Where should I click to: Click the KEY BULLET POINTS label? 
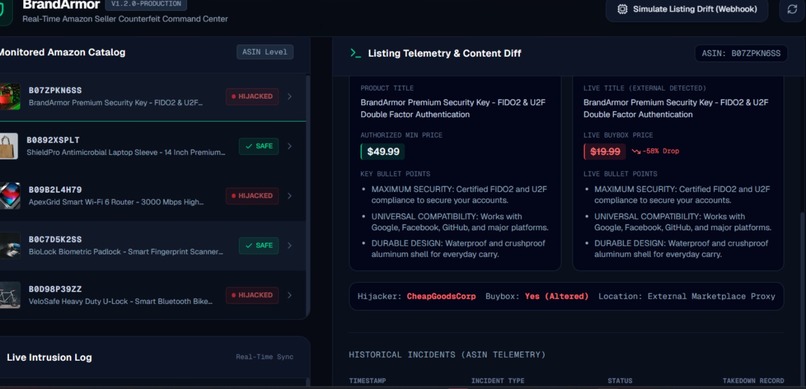[395, 174]
